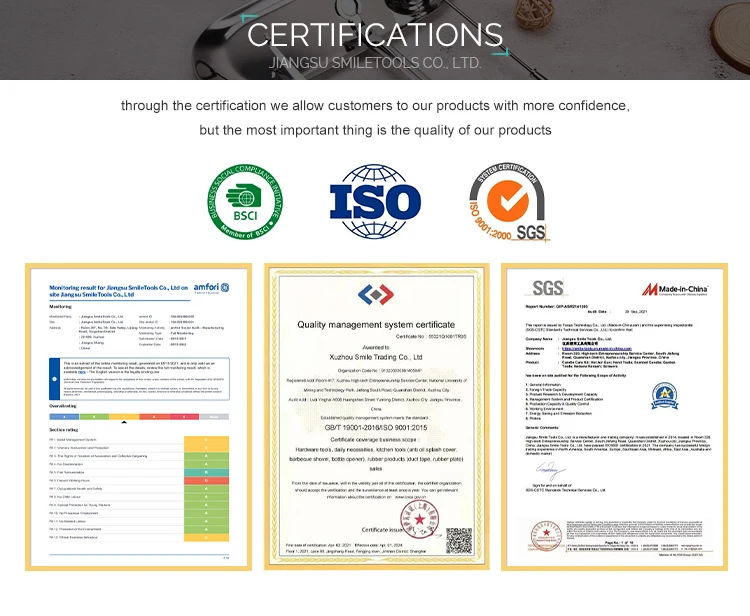Open the SGS Made-in-China audit report
The image size is (750, 616).
pos(614,417)
